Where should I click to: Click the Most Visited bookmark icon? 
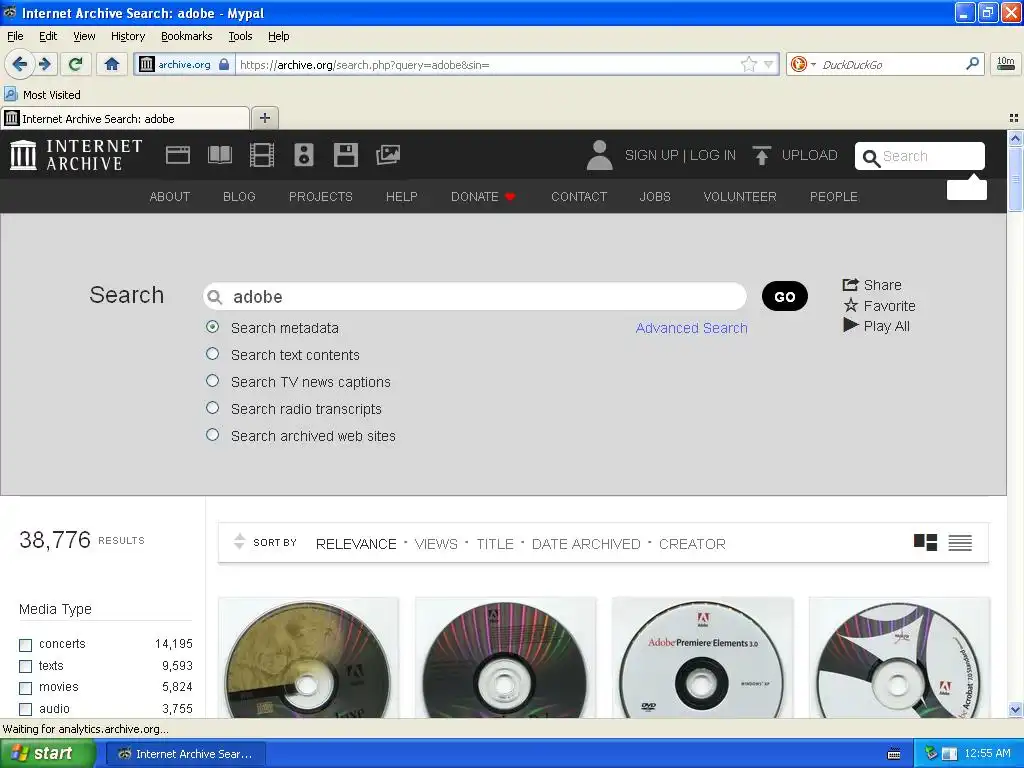[10, 94]
